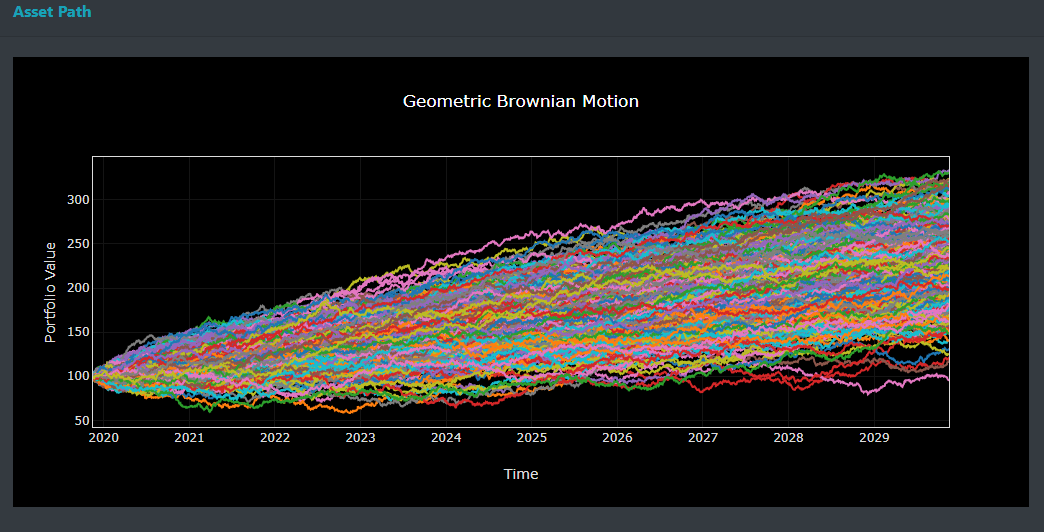This screenshot has width=1044, height=532.
Task: Pick the 2023 tick on the time axis
Action: (x=360, y=438)
